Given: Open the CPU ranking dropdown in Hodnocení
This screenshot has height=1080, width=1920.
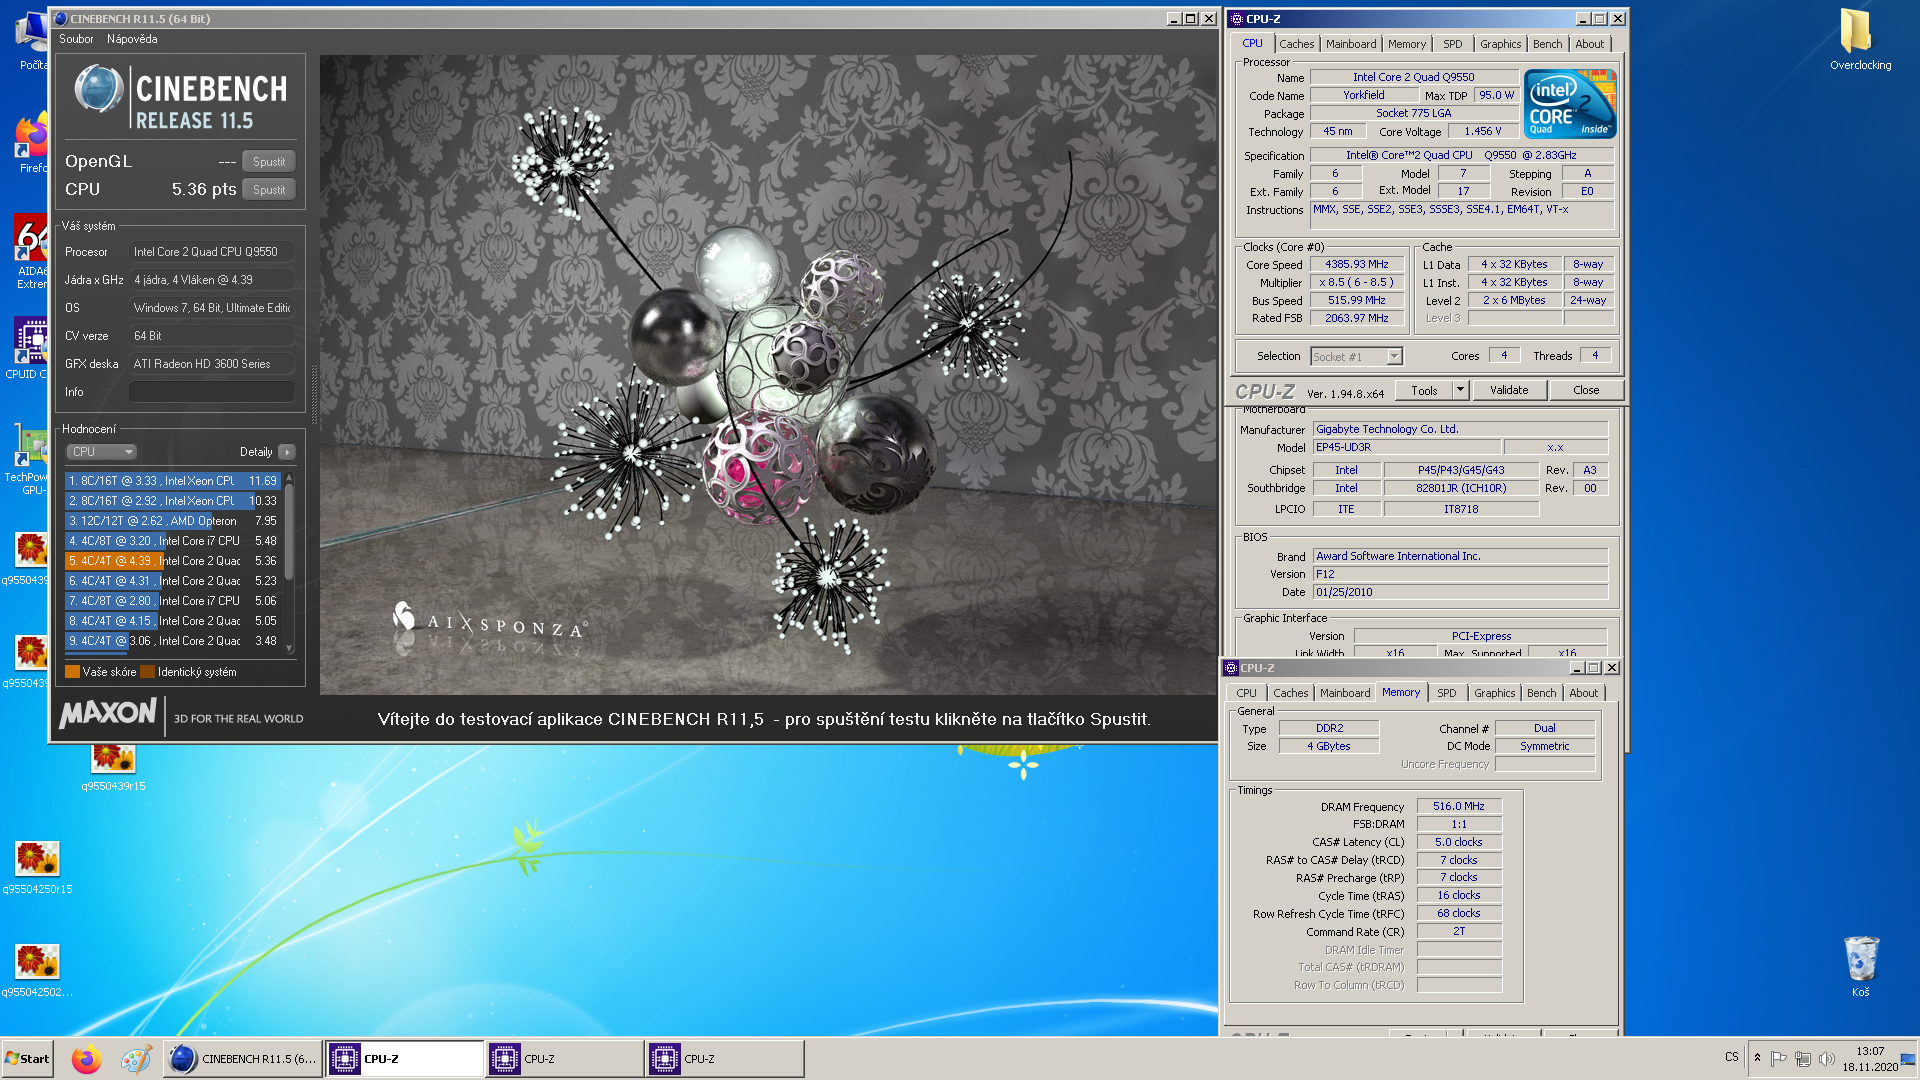Looking at the screenshot, I should (x=101, y=452).
